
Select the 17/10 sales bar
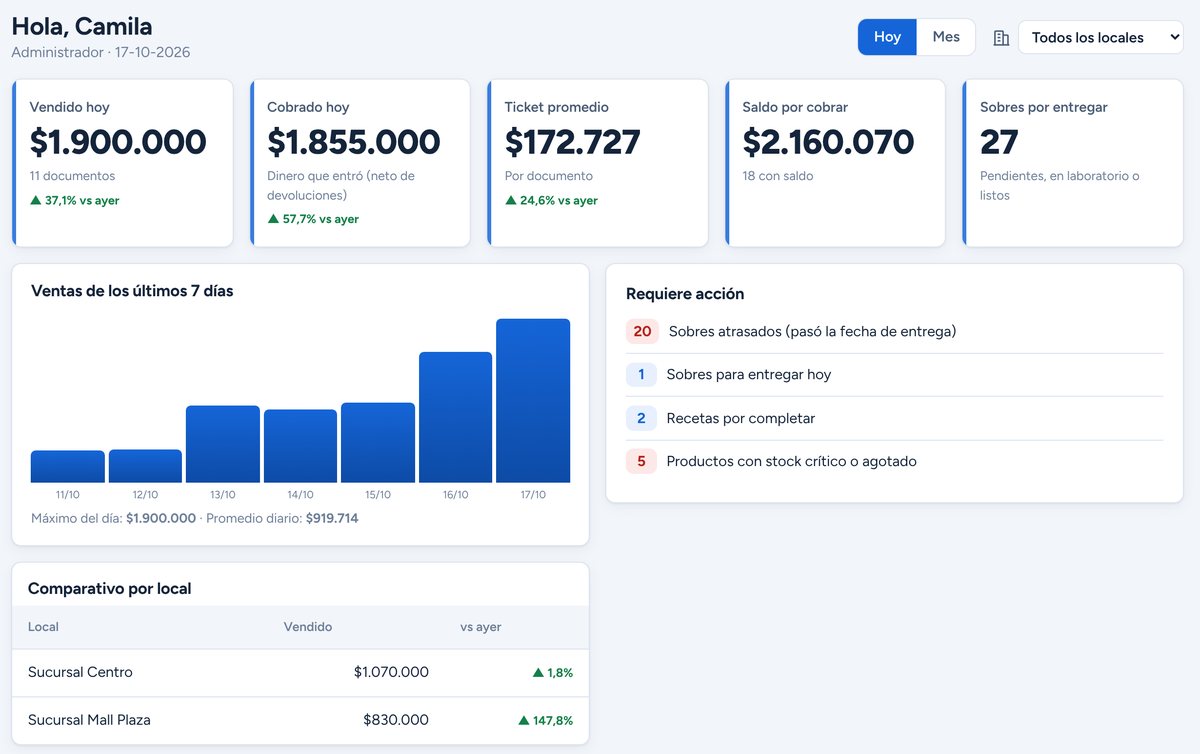click(533, 401)
